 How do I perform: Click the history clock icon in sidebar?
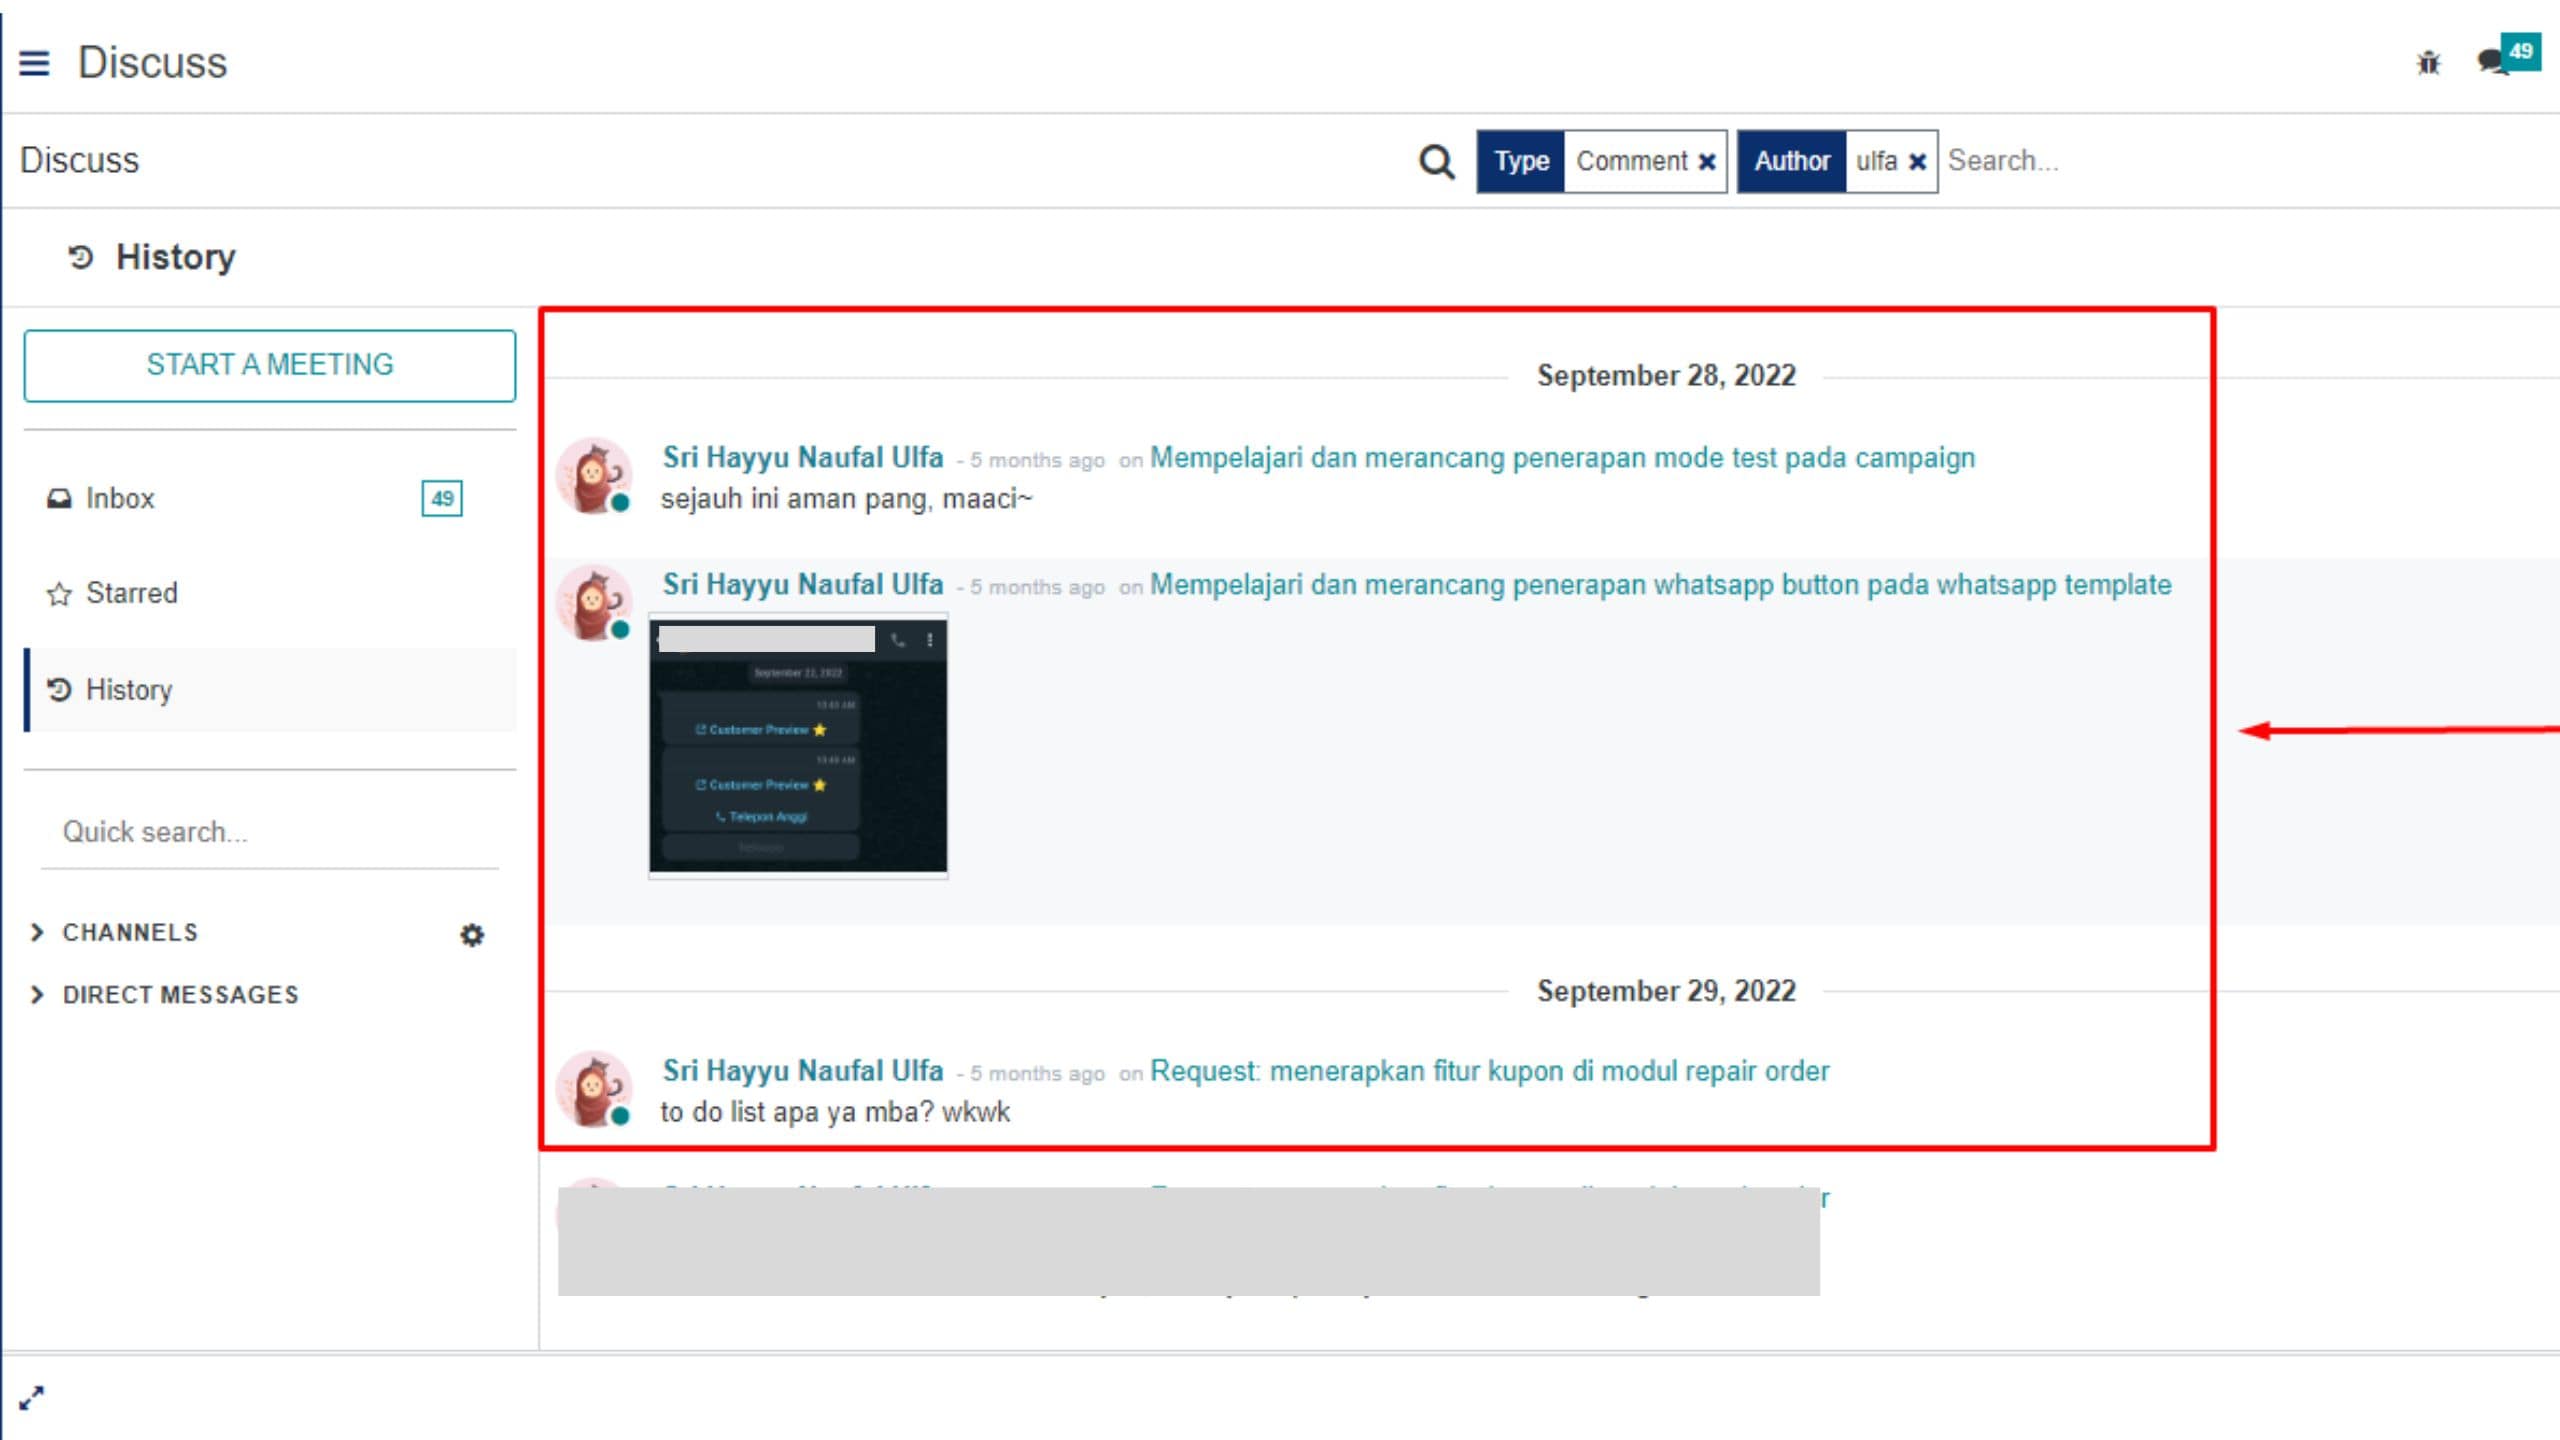(x=59, y=689)
